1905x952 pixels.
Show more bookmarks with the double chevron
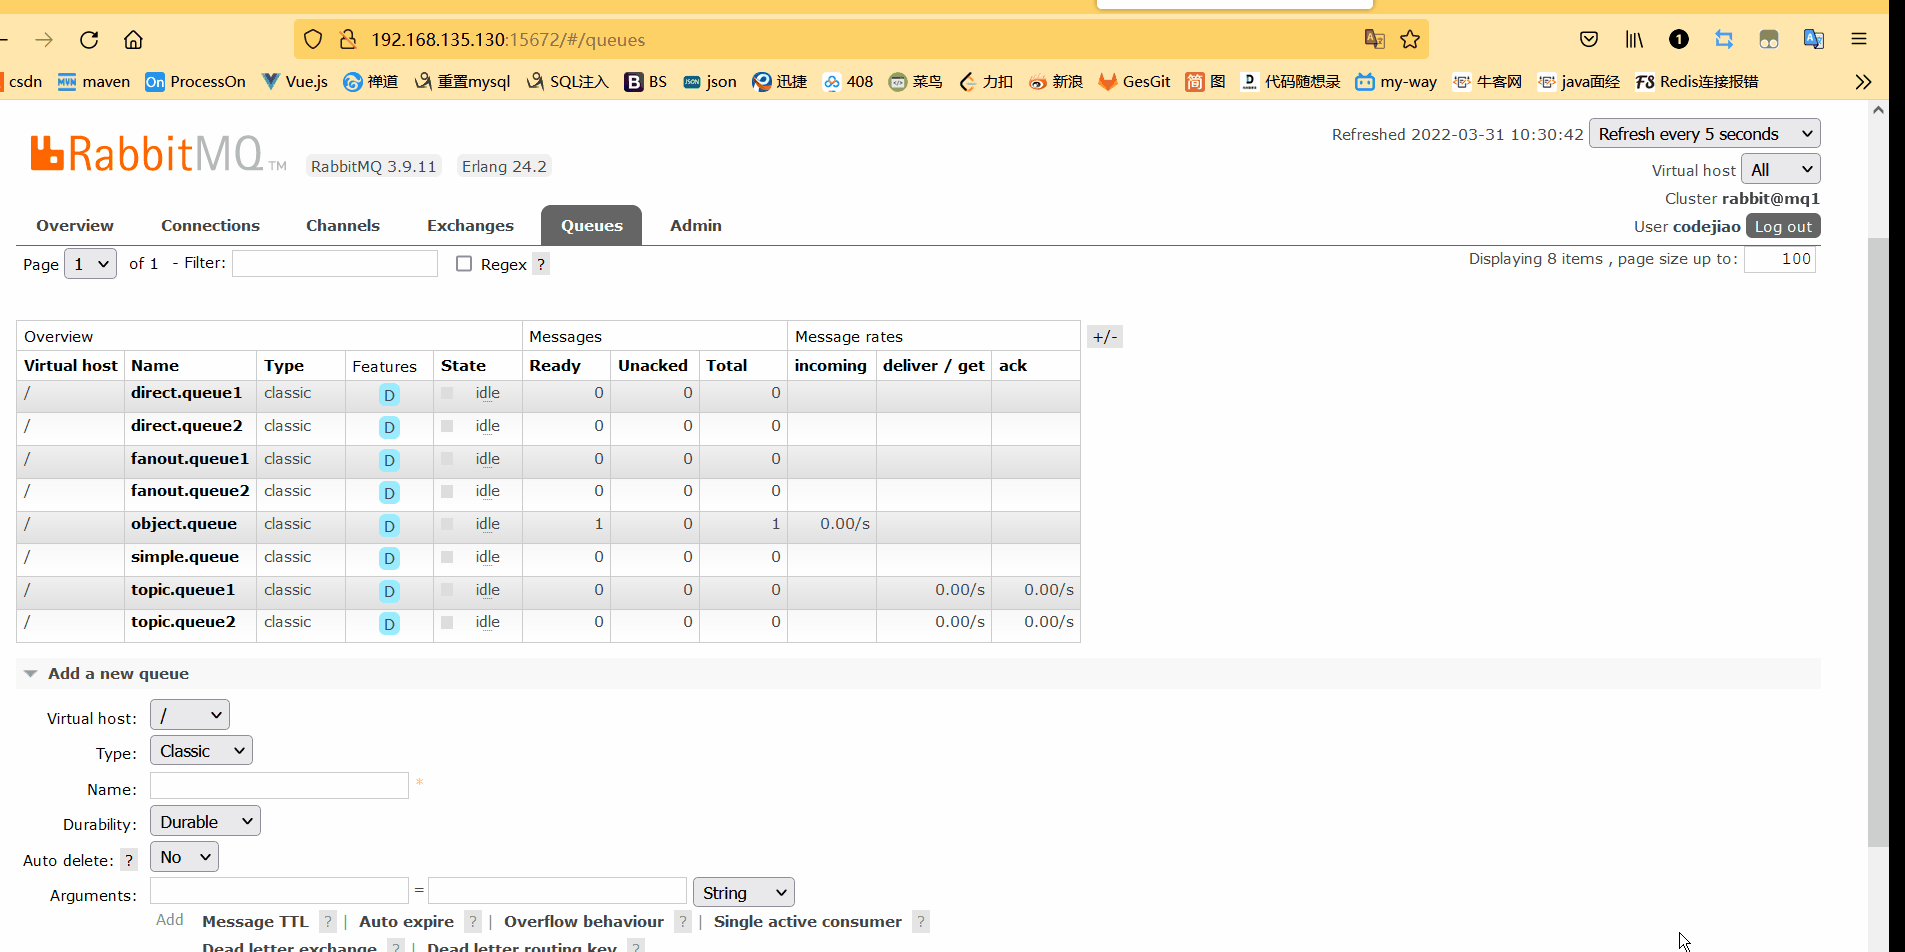(1863, 82)
